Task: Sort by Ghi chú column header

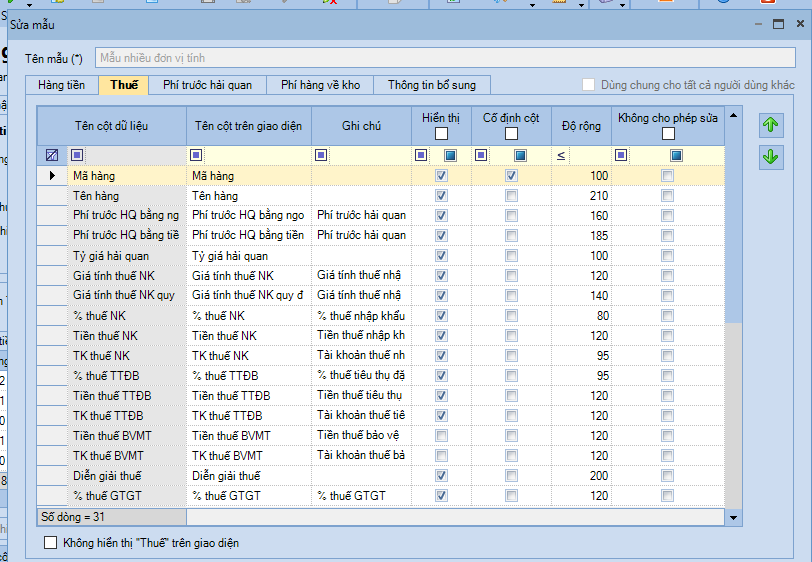Action: (361, 126)
